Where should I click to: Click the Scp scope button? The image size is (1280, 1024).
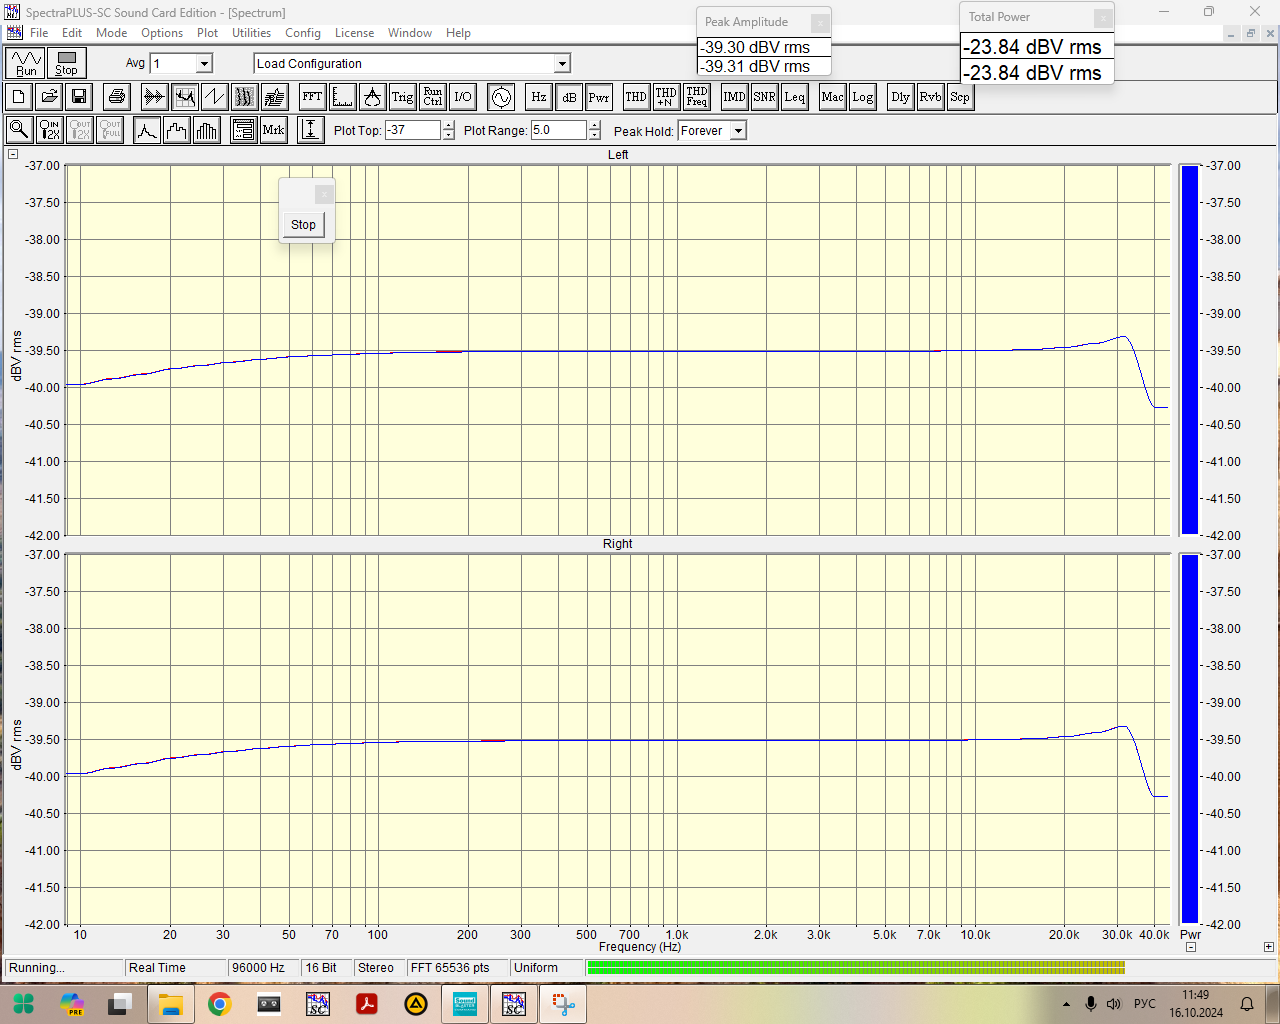point(960,97)
